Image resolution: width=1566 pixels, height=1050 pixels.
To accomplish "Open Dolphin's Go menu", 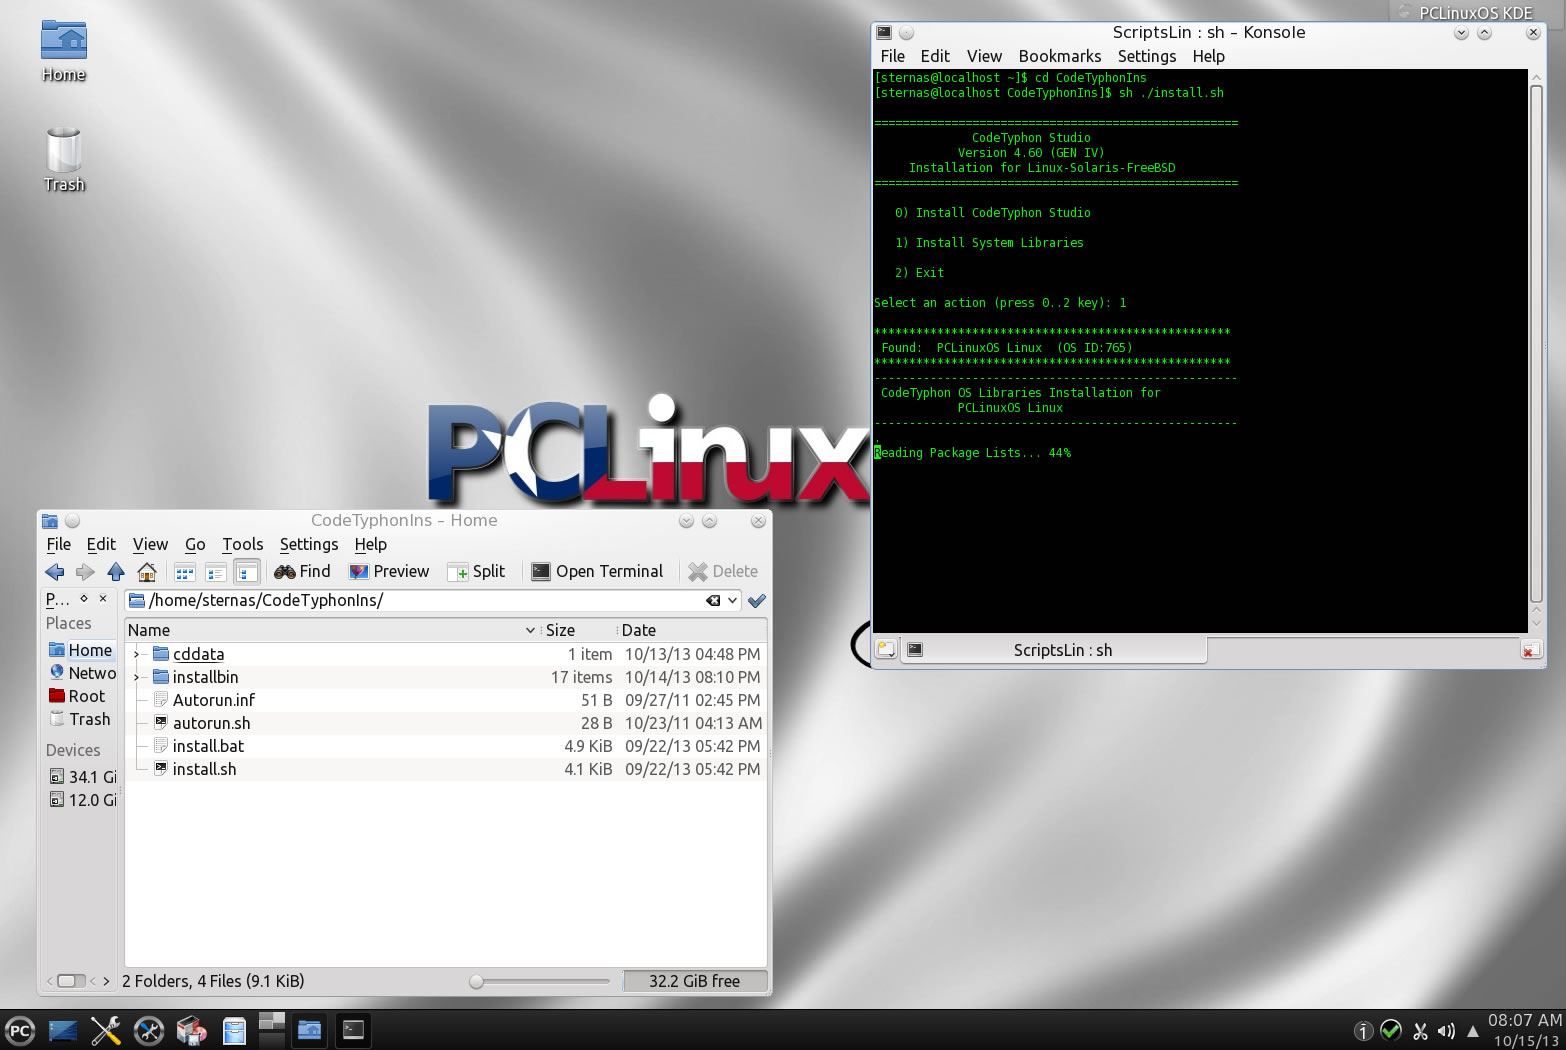I will click(x=195, y=544).
